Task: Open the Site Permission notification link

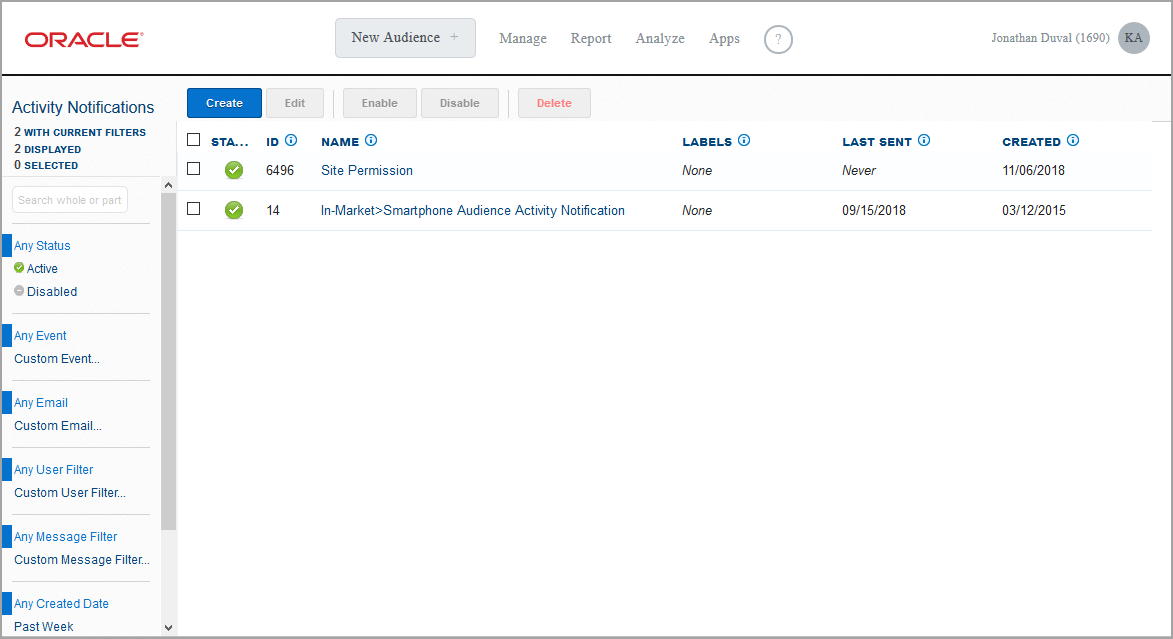Action: coord(367,171)
